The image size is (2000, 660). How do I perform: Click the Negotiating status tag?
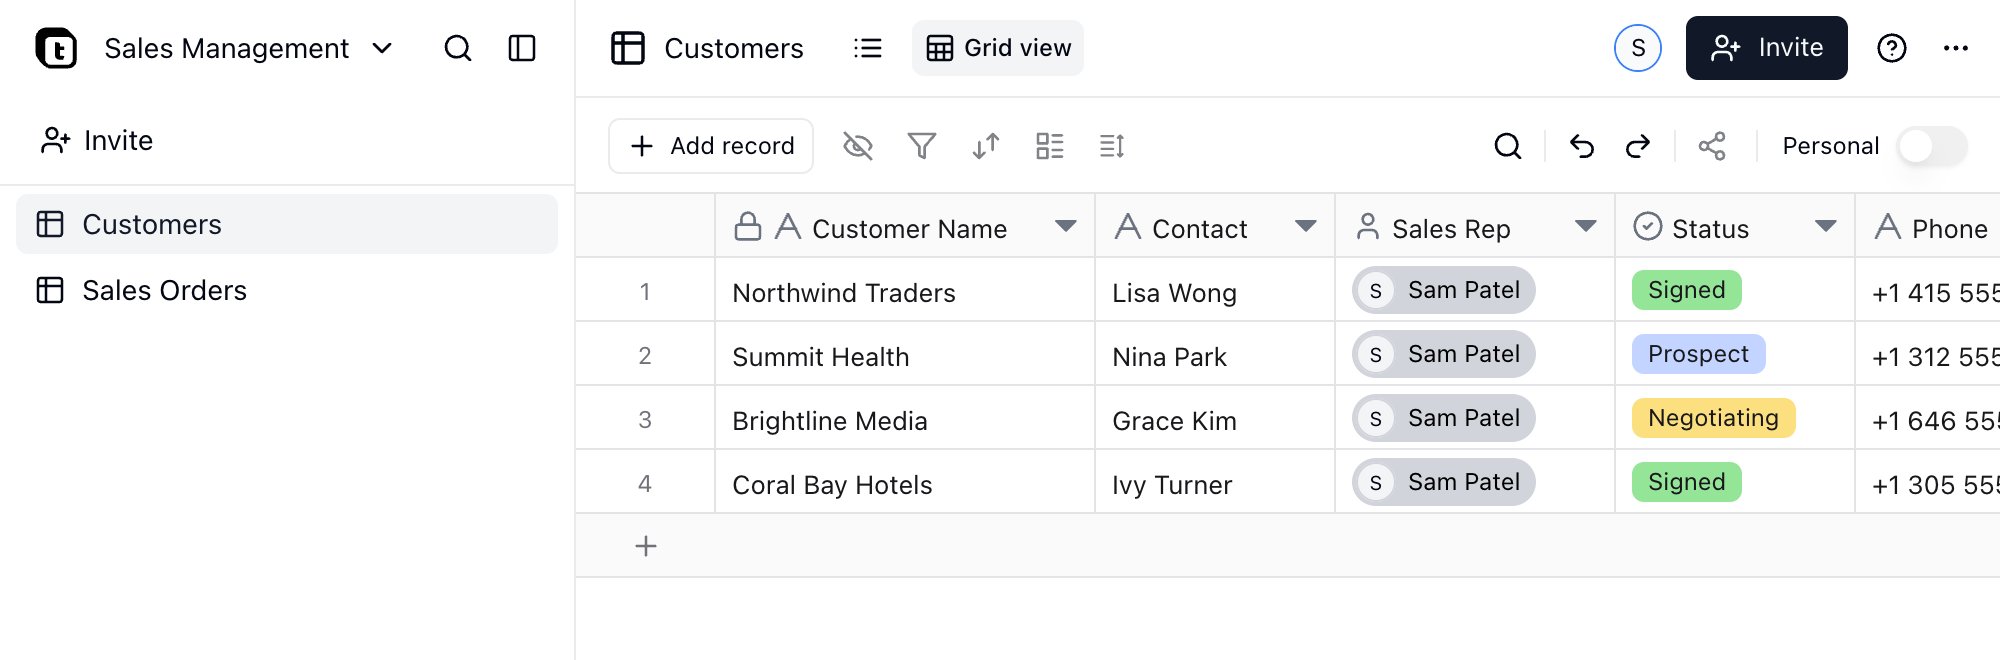(1714, 418)
